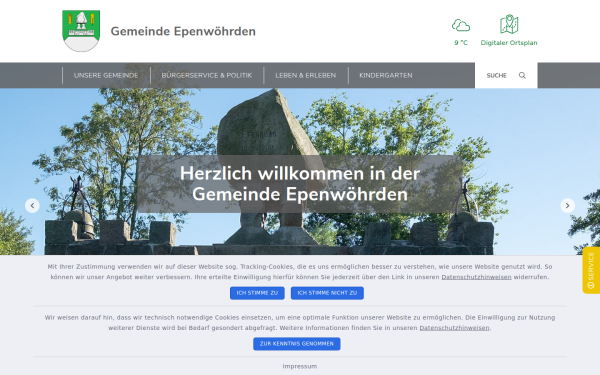Open the yellow Service side tab
This screenshot has height=375, width=600.
[591, 271]
